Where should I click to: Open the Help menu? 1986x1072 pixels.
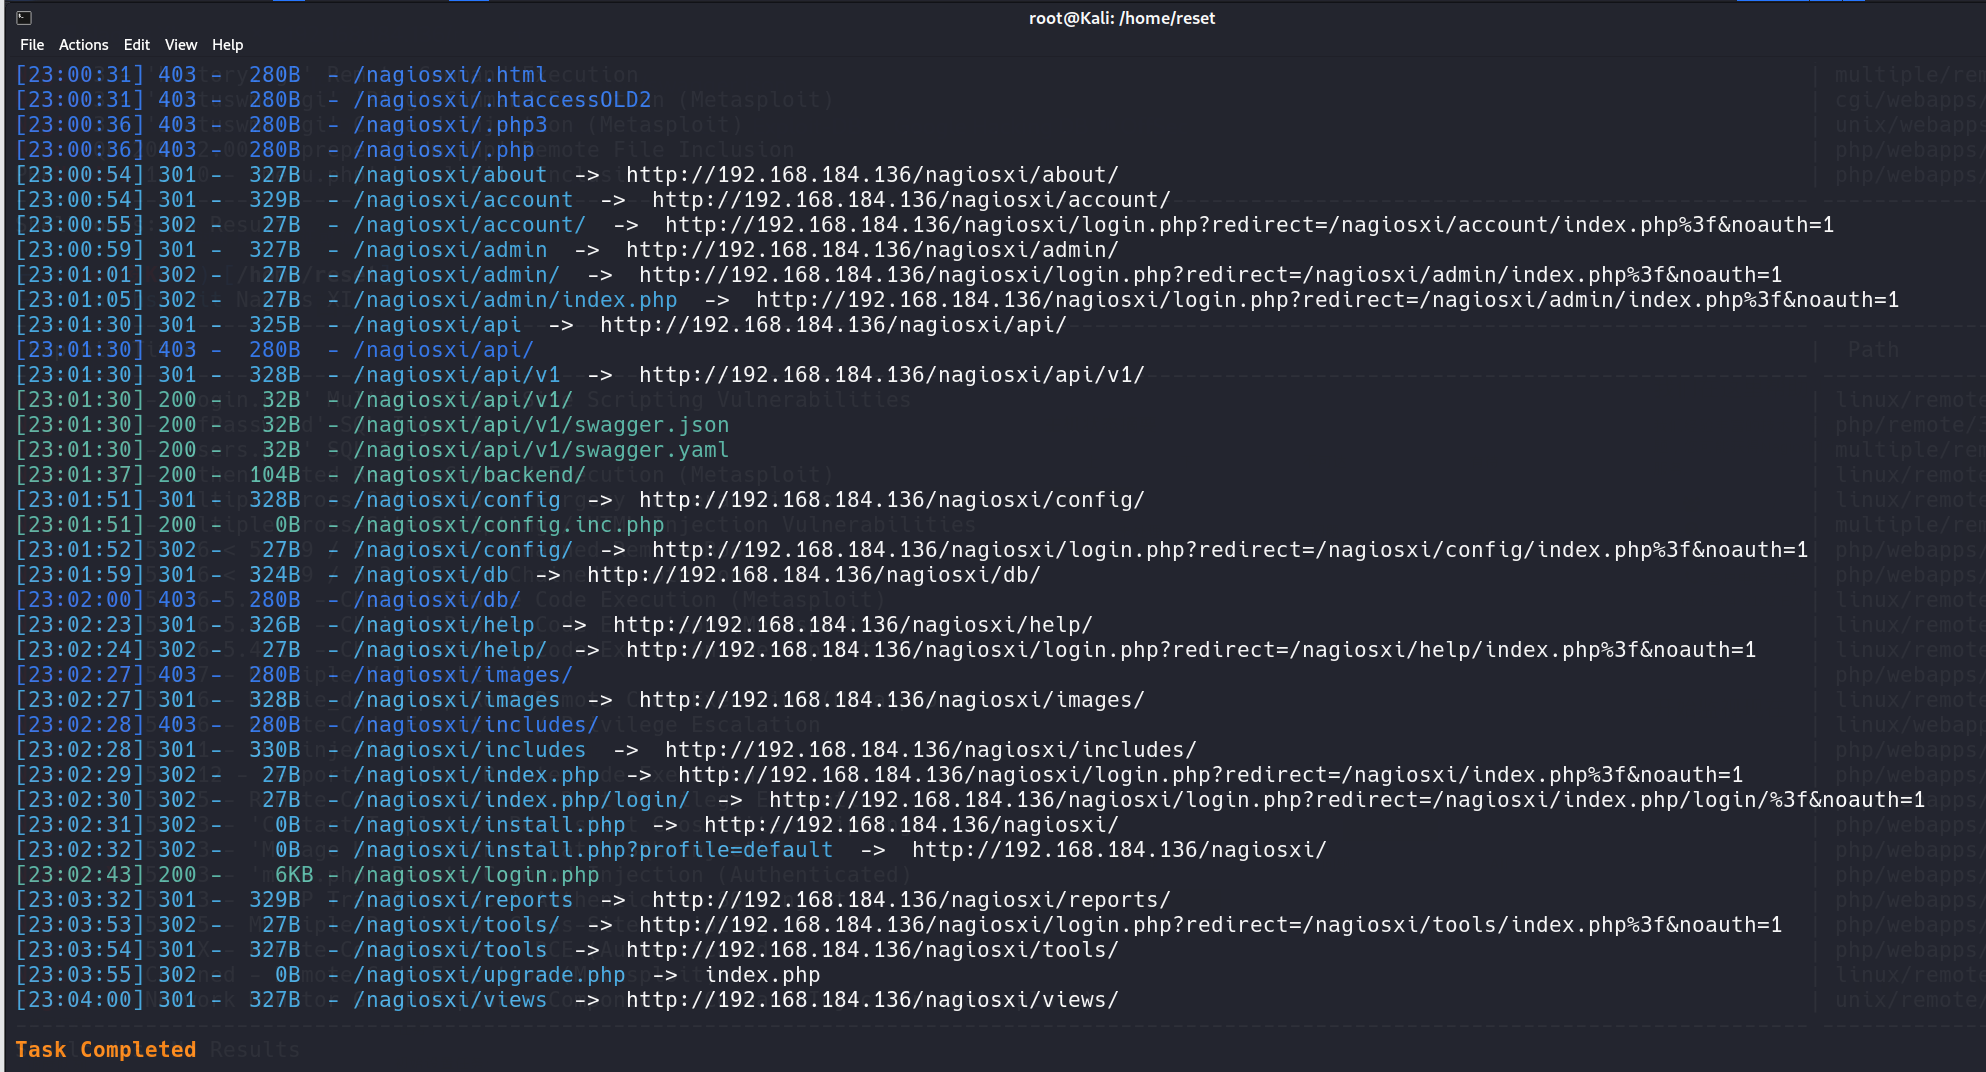(x=227, y=45)
